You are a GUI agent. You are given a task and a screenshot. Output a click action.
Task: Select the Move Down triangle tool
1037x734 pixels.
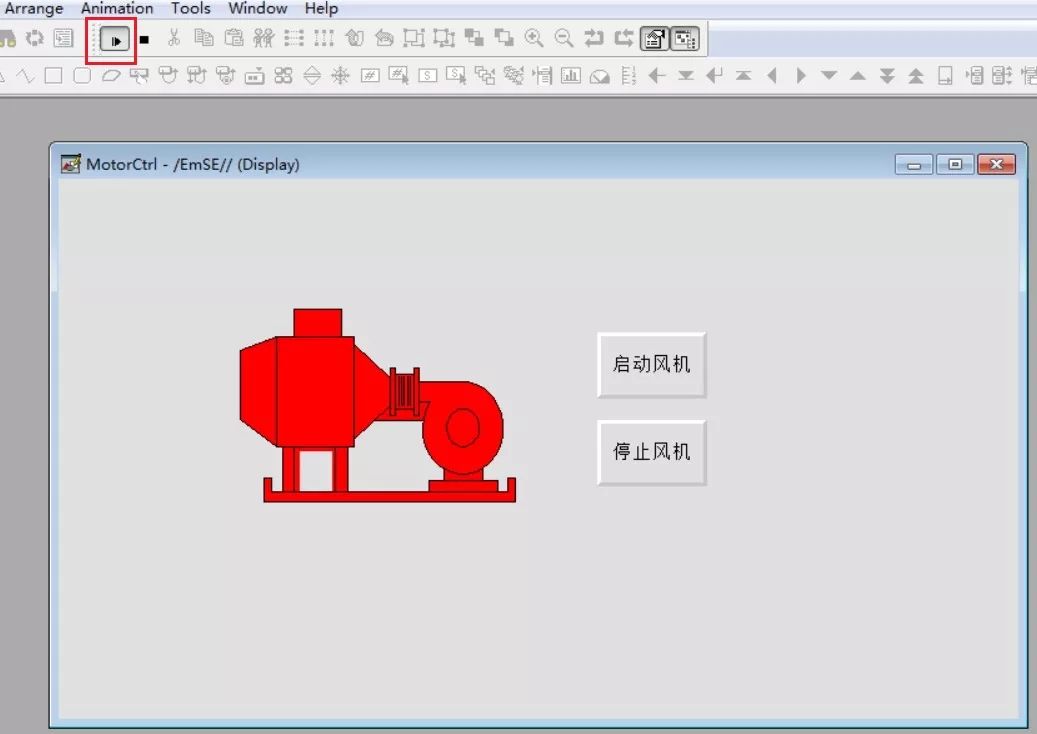(829, 75)
